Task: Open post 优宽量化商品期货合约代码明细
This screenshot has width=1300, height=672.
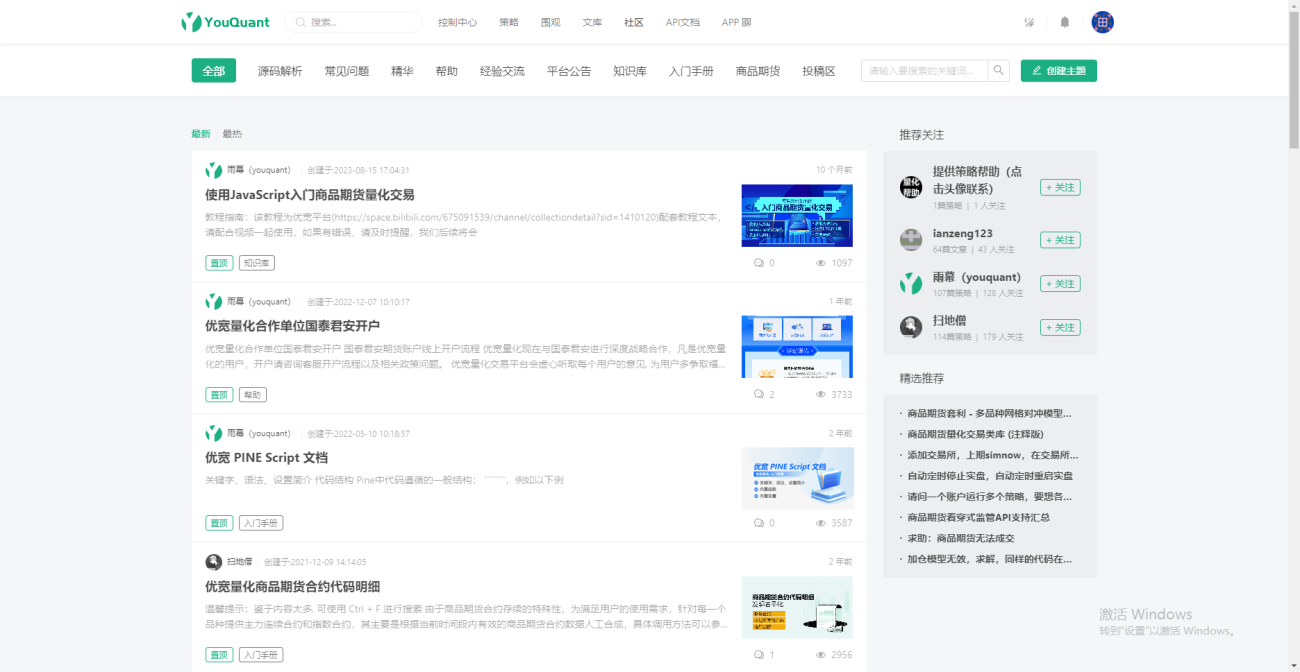Action: 292,587
